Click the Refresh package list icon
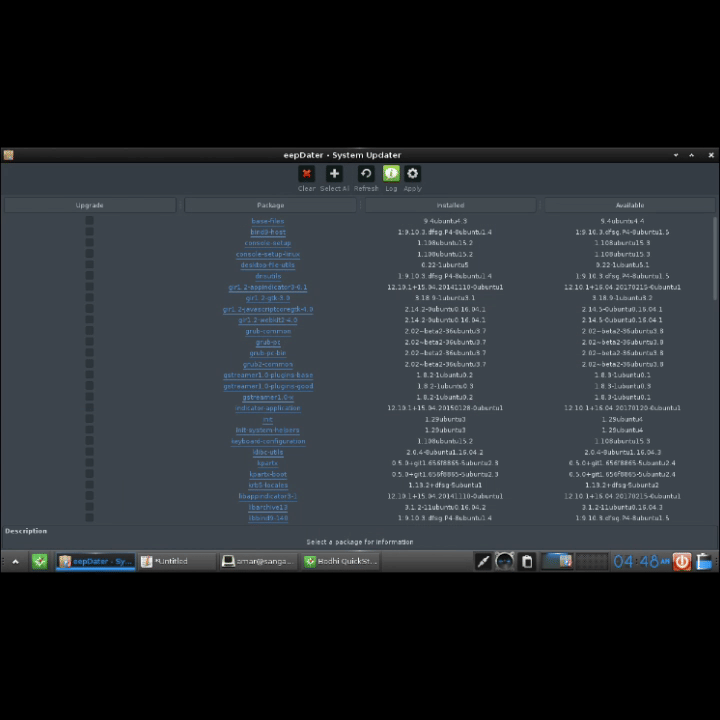720x720 pixels. click(366, 174)
